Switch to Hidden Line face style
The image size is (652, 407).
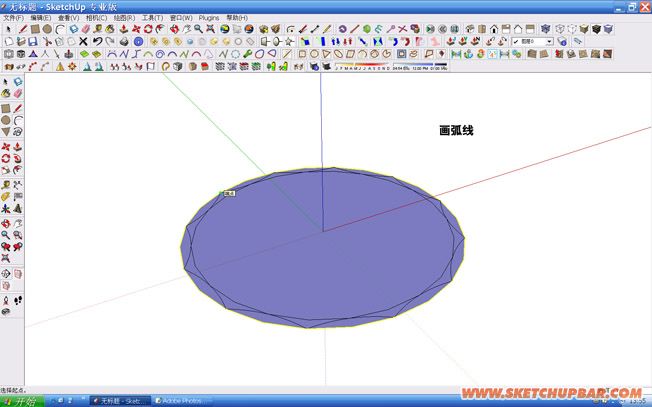[572, 29]
